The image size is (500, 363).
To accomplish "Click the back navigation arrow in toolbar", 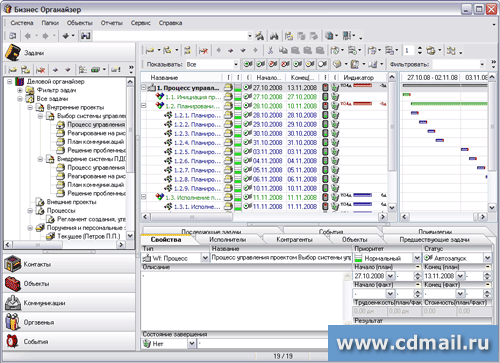I will (x=28, y=36).
